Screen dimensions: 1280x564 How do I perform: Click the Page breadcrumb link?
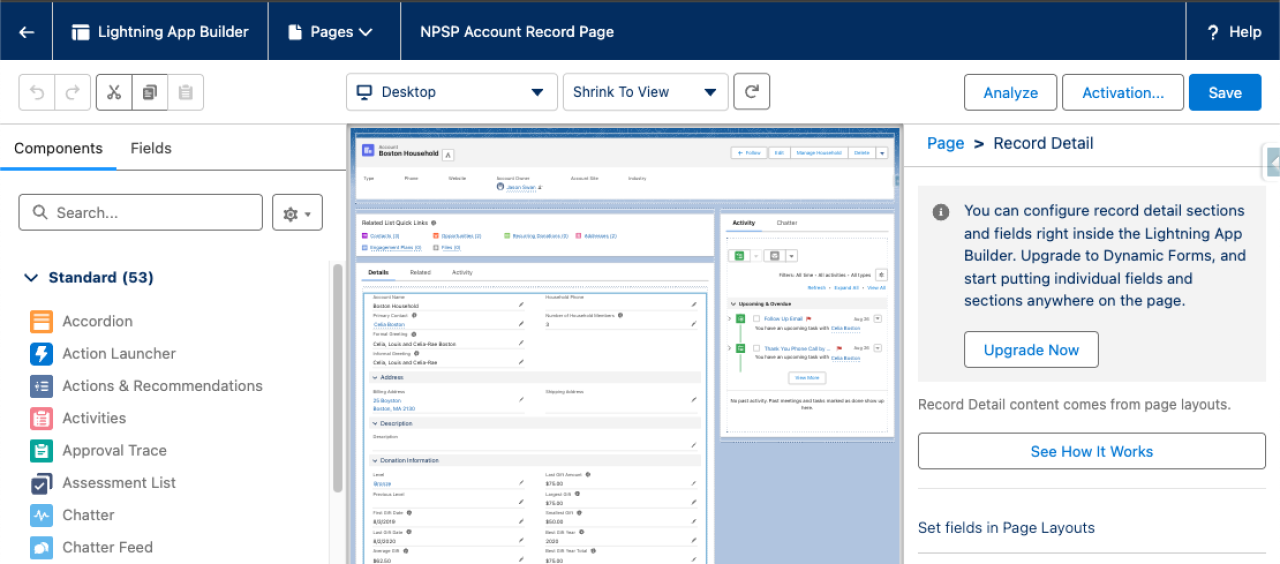point(945,143)
